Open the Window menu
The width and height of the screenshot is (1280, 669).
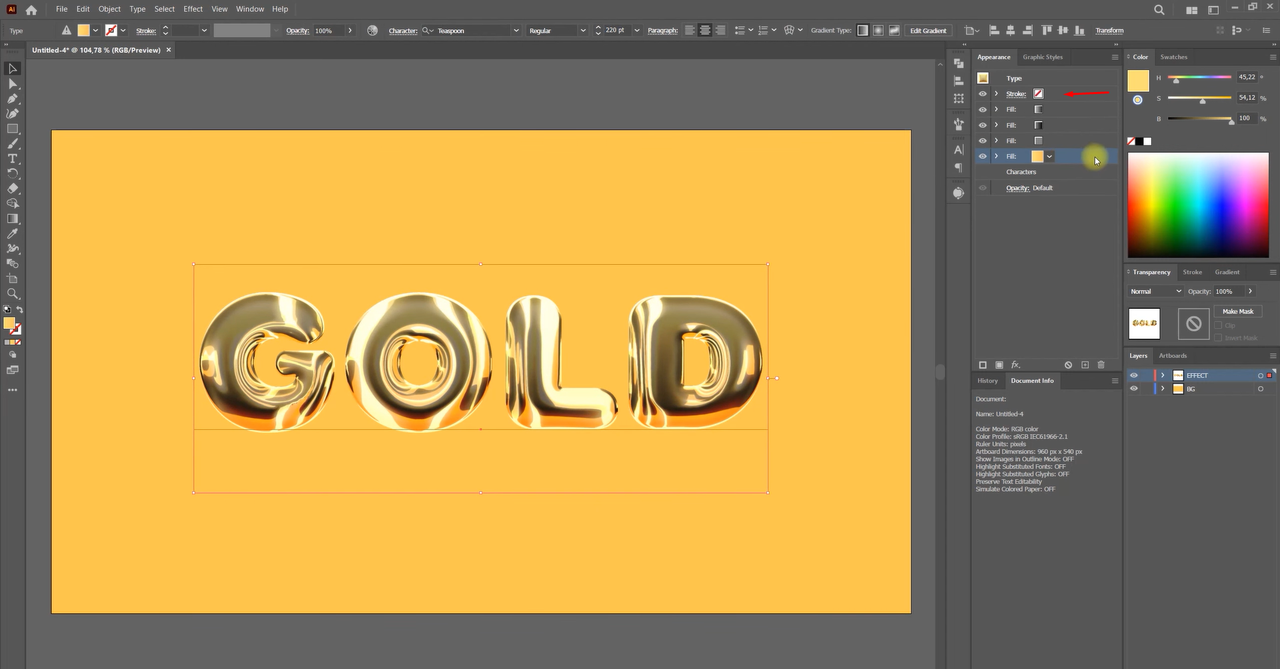click(250, 9)
